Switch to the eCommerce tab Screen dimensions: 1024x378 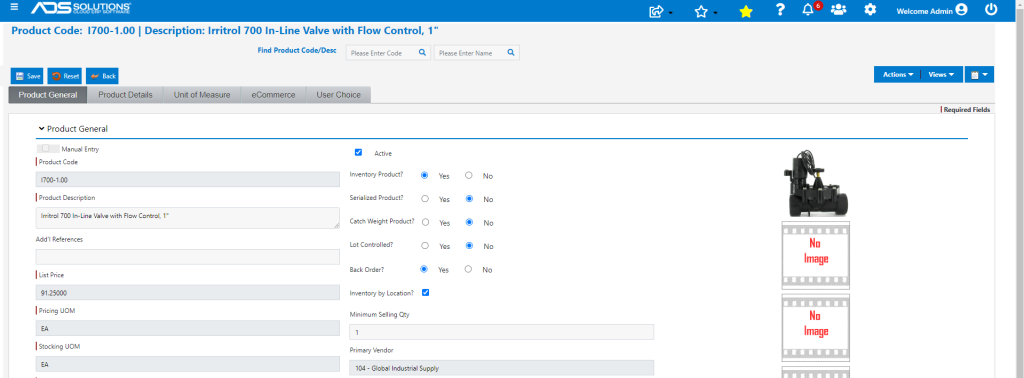point(273,95)
